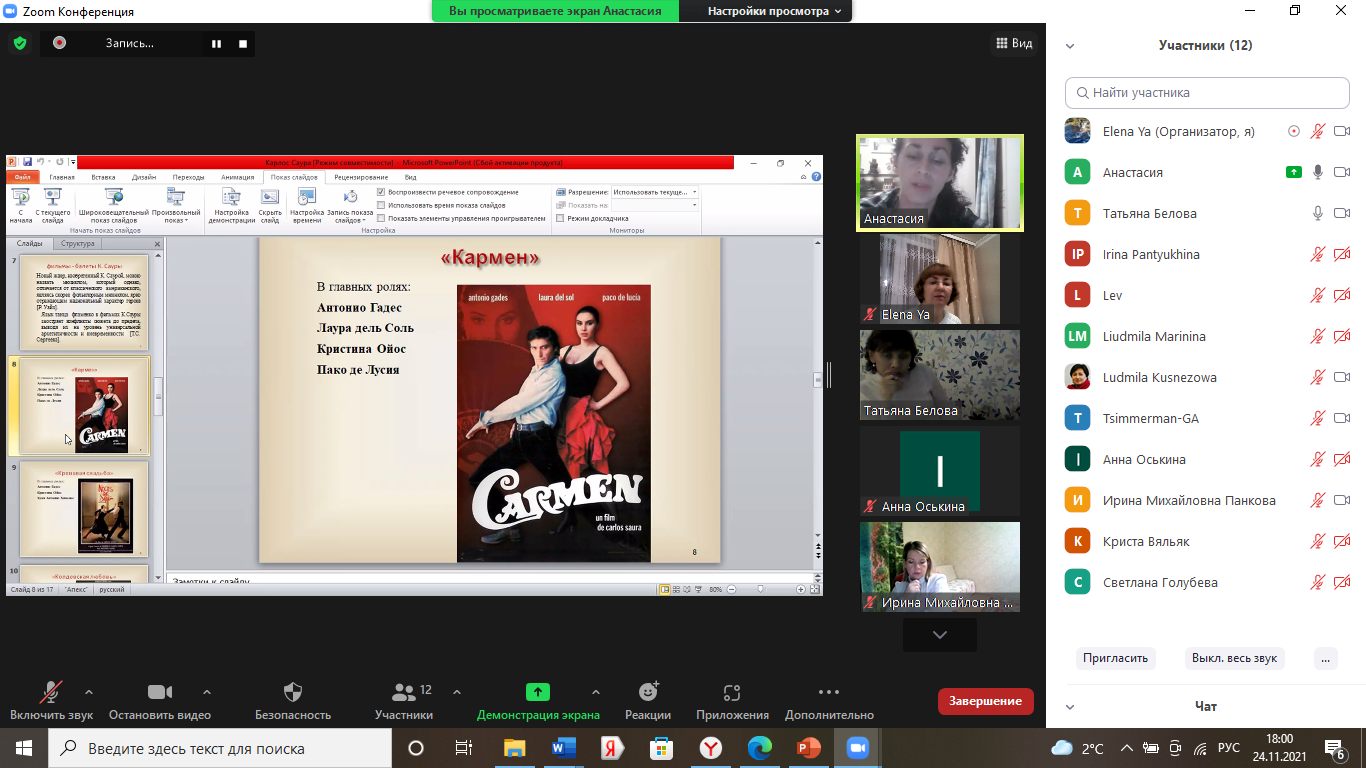Click recording indicator in Elena Ya row
Image resolution: width=1366 pixels, height=768 pixels.
coord(1294,131)
